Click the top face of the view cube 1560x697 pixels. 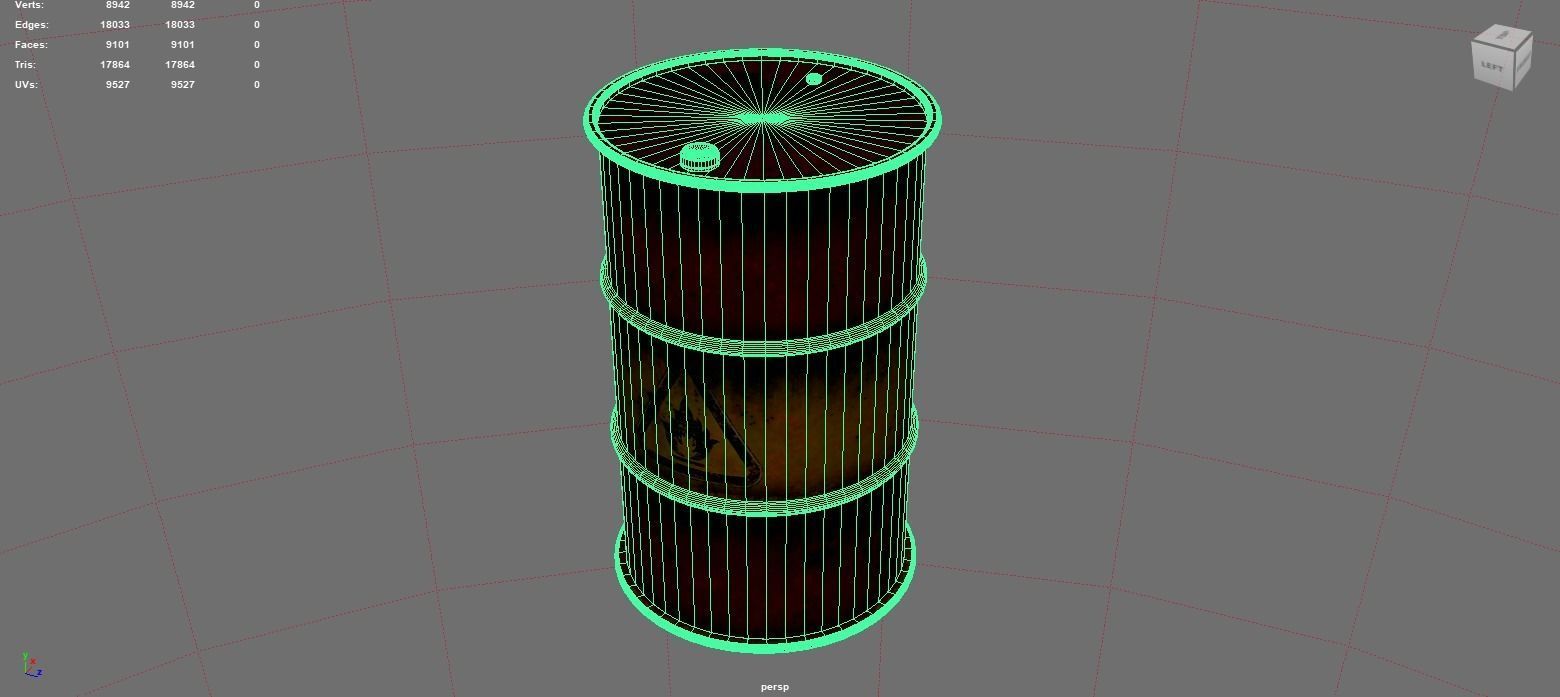coord(1503,37)
